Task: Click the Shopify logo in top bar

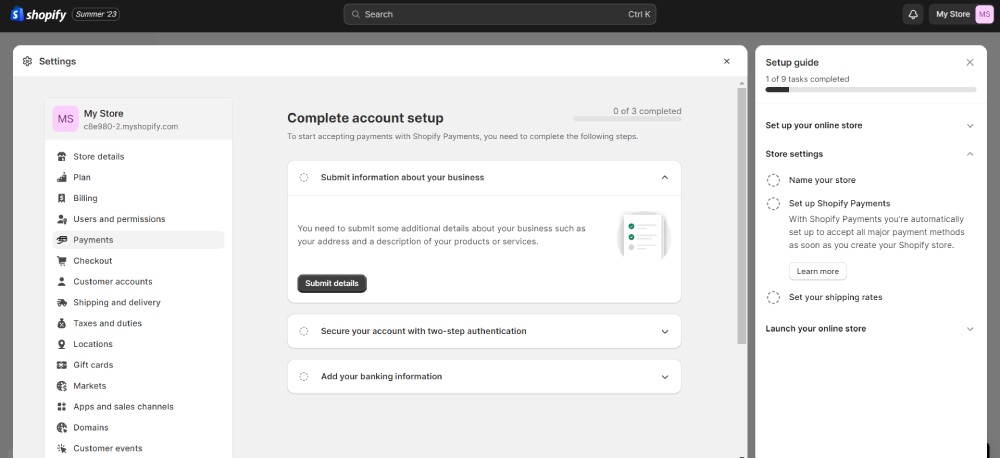Action: 38,14
